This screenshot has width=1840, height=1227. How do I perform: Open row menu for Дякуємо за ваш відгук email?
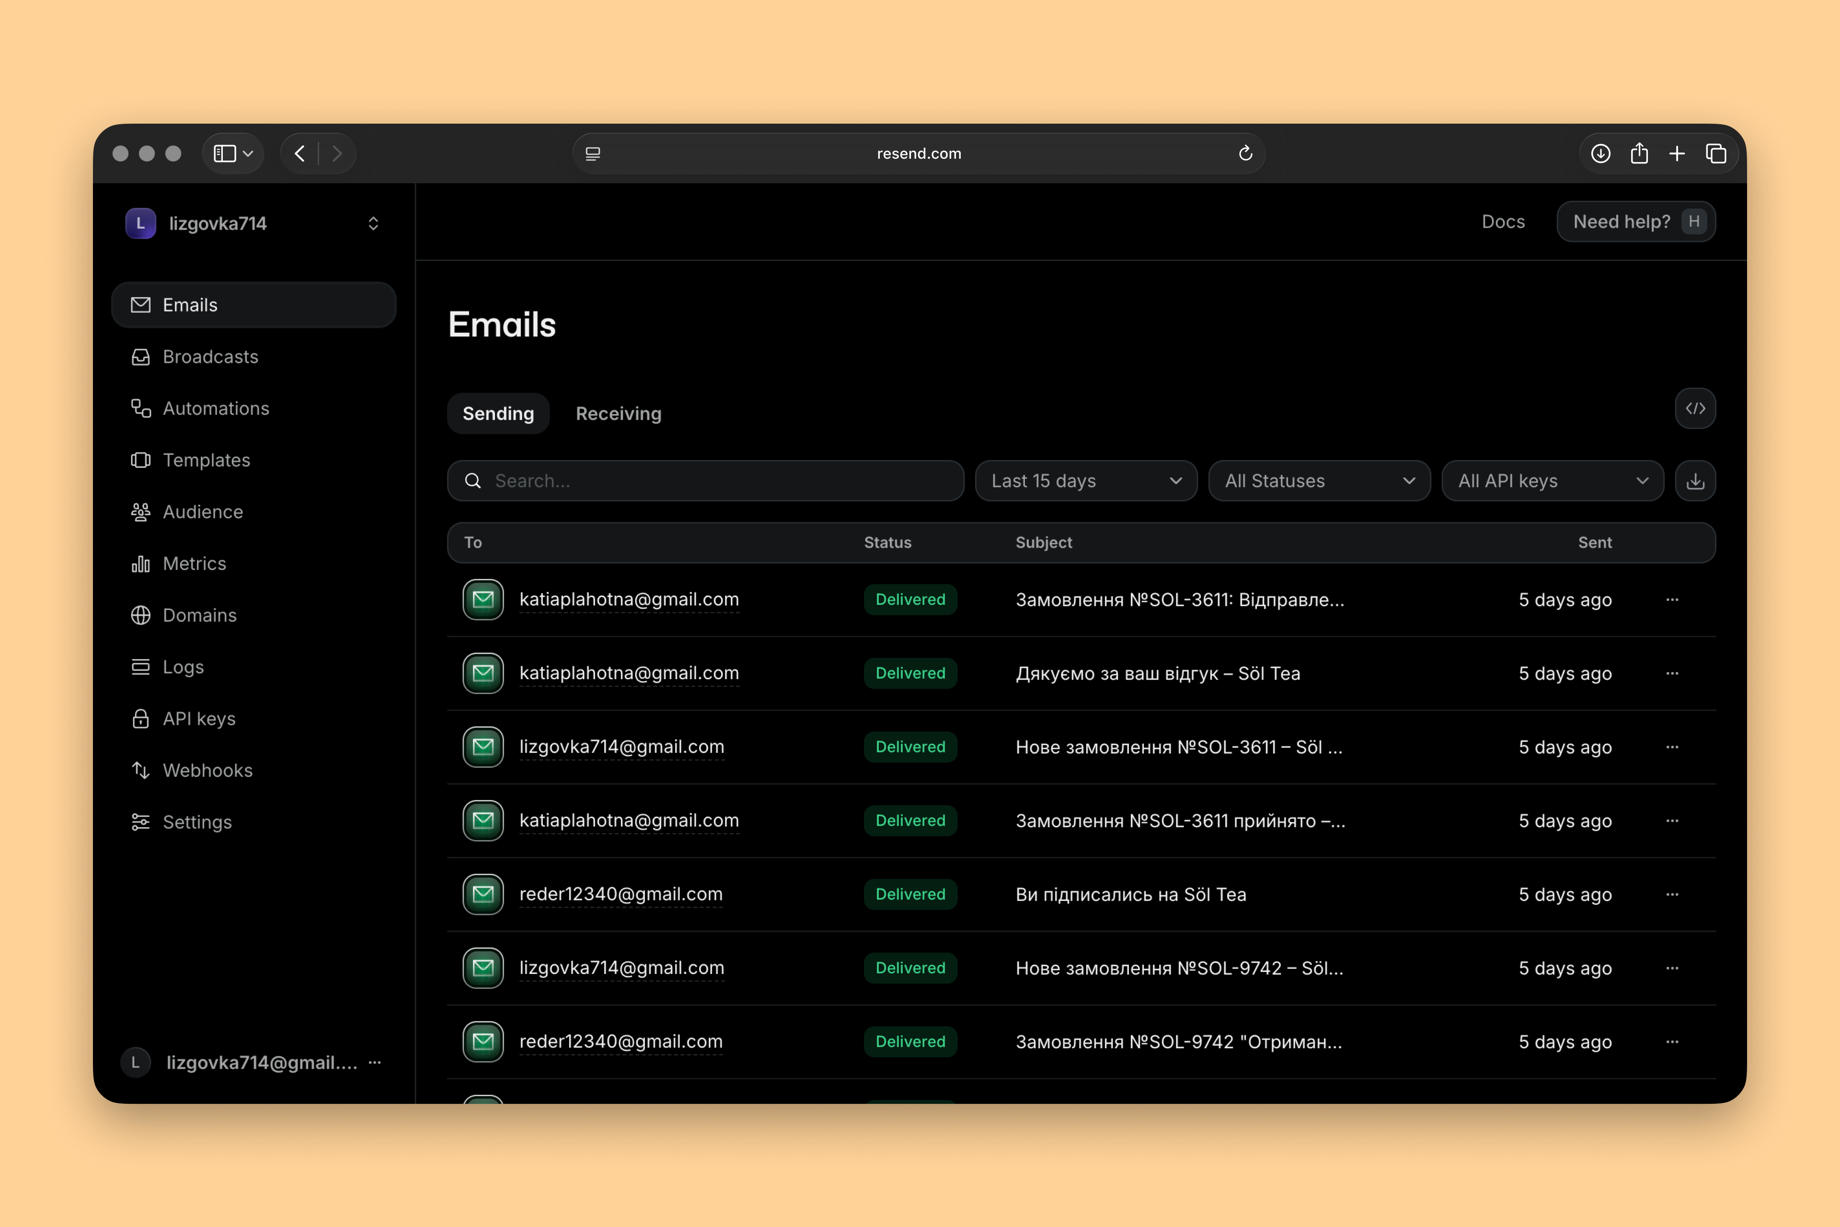click(x=1672, y=673)
